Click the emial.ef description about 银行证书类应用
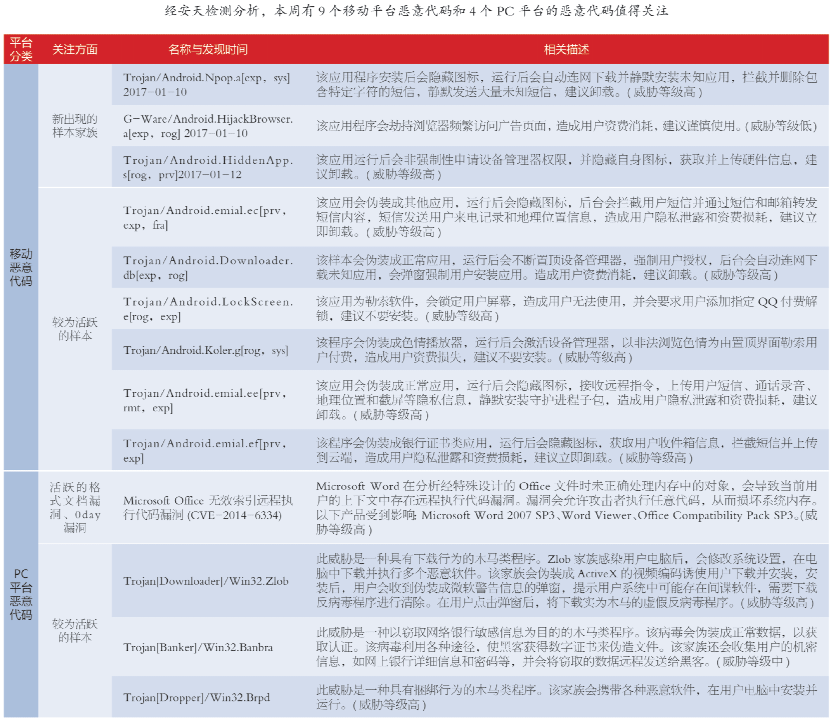Image resolution: width=835 pixels, height=724 pixels. pos(567,450)
